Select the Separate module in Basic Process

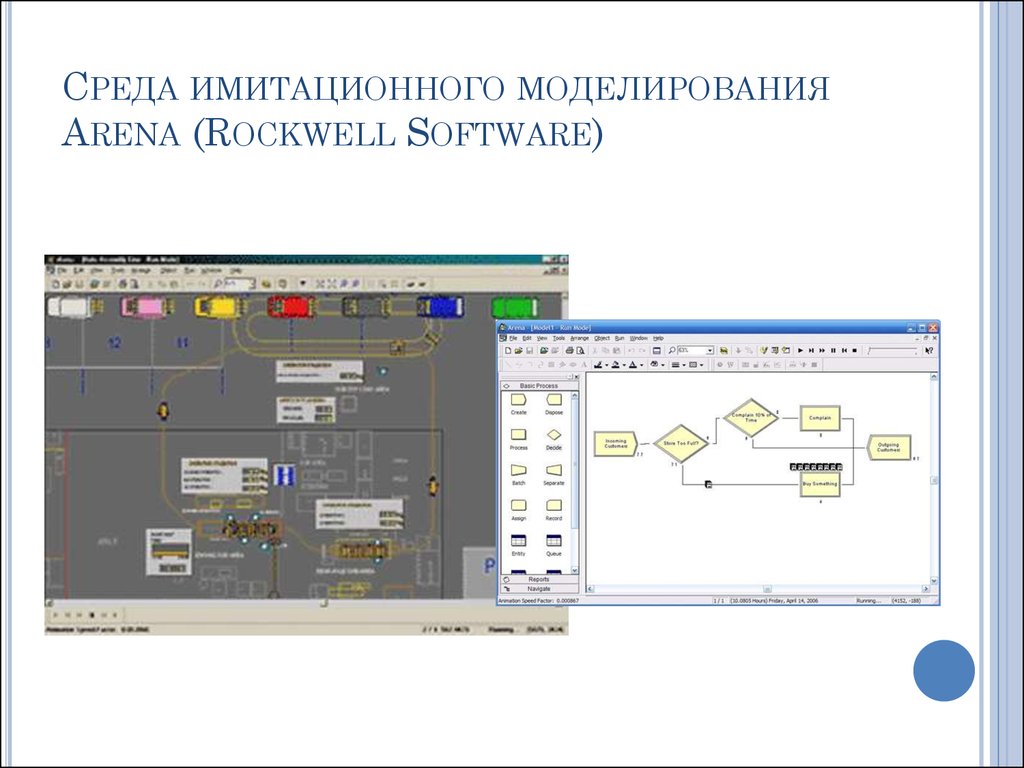(x=554, y=474)
